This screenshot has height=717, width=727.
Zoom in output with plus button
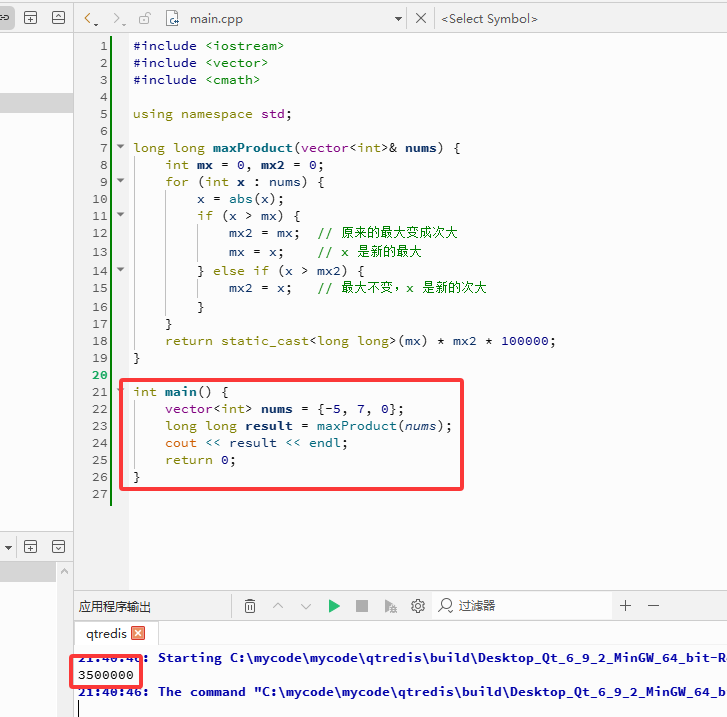625,606
